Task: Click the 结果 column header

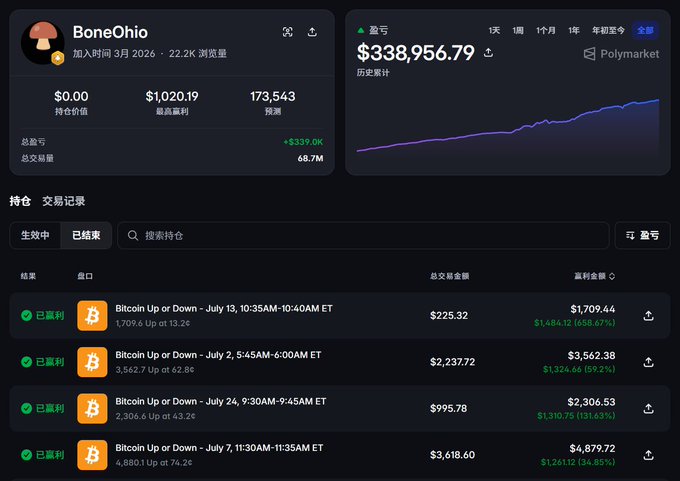Action: (x=28, y=276)
